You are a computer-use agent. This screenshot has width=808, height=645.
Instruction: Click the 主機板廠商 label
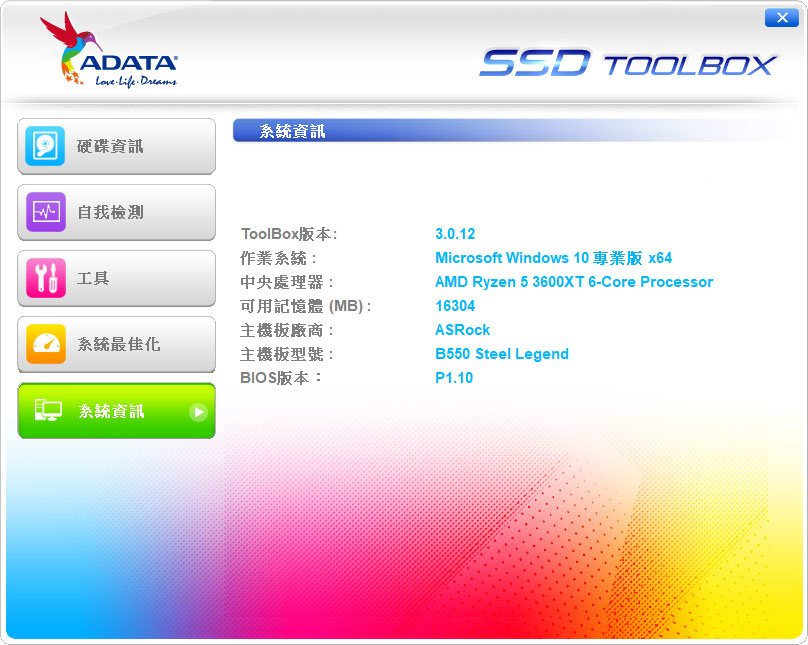[287, 330]
